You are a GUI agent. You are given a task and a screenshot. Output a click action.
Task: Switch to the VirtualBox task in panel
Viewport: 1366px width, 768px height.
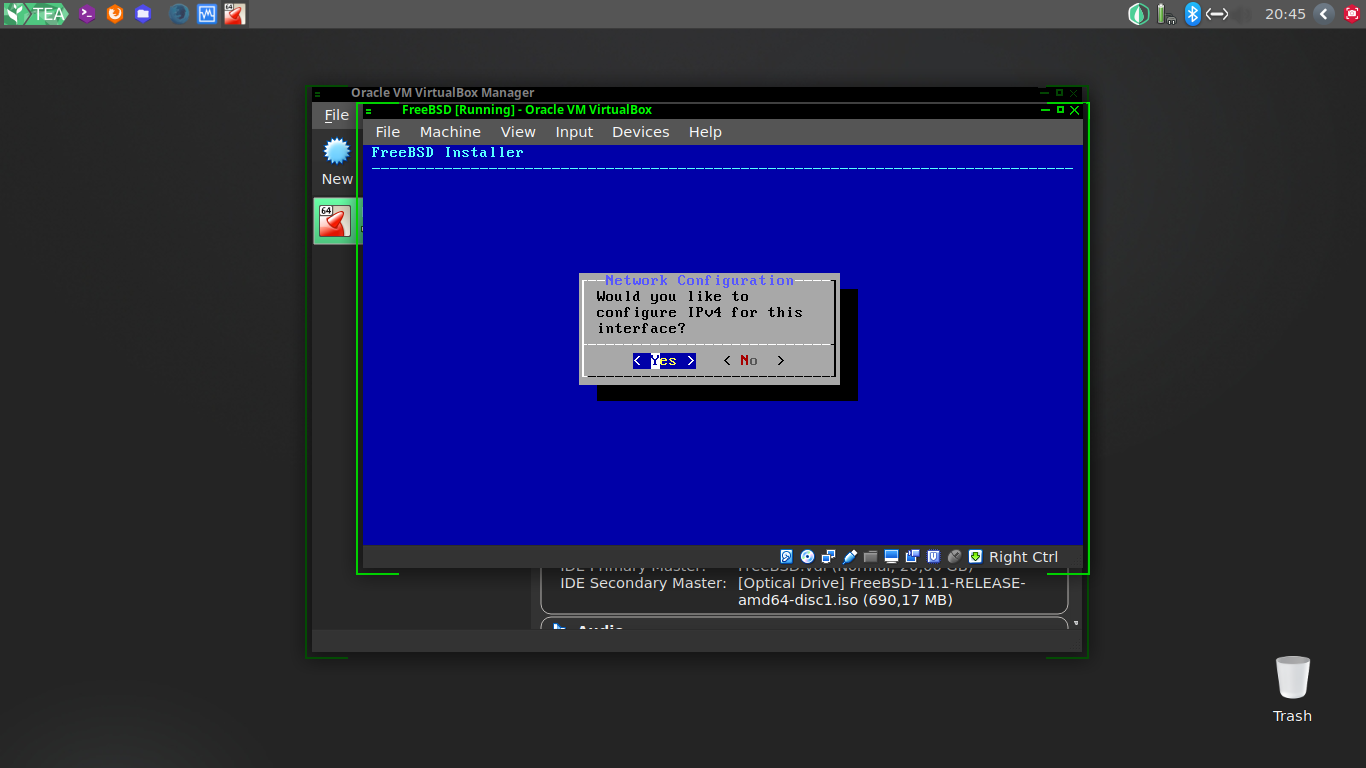pyautogui.click(x=234, y=14)
